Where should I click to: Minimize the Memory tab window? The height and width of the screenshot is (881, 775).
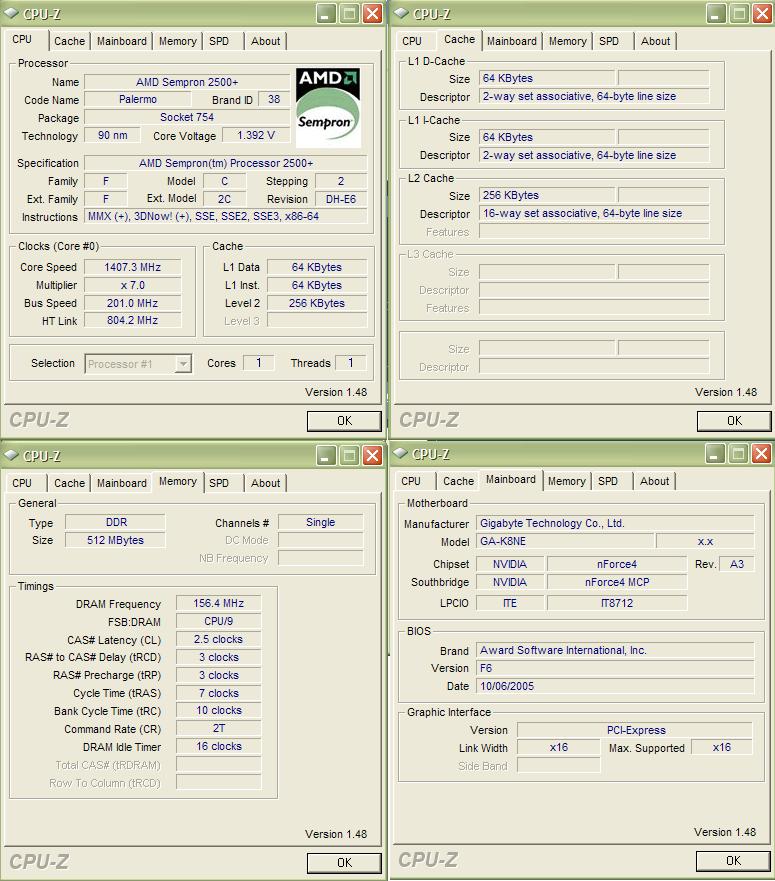coord(326,456)
